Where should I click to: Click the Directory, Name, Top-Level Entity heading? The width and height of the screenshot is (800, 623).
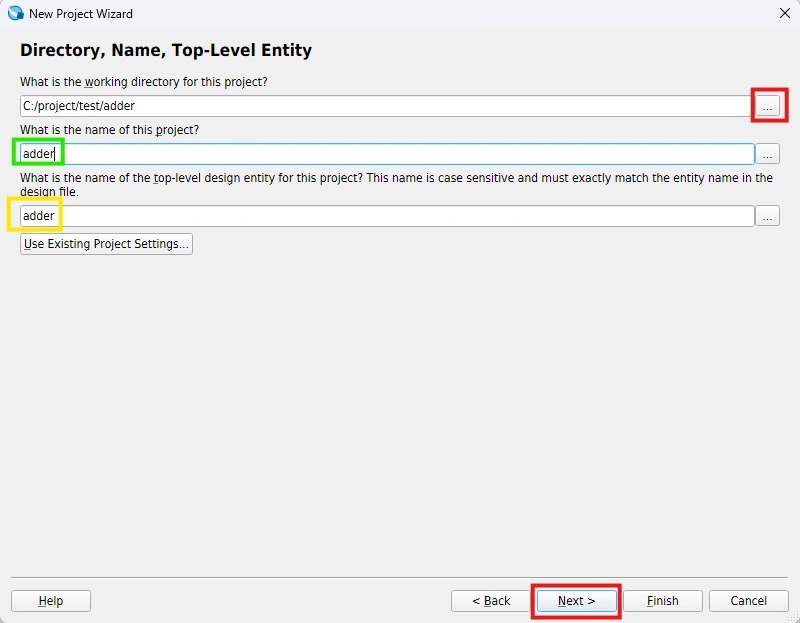[x=166, y=50]
